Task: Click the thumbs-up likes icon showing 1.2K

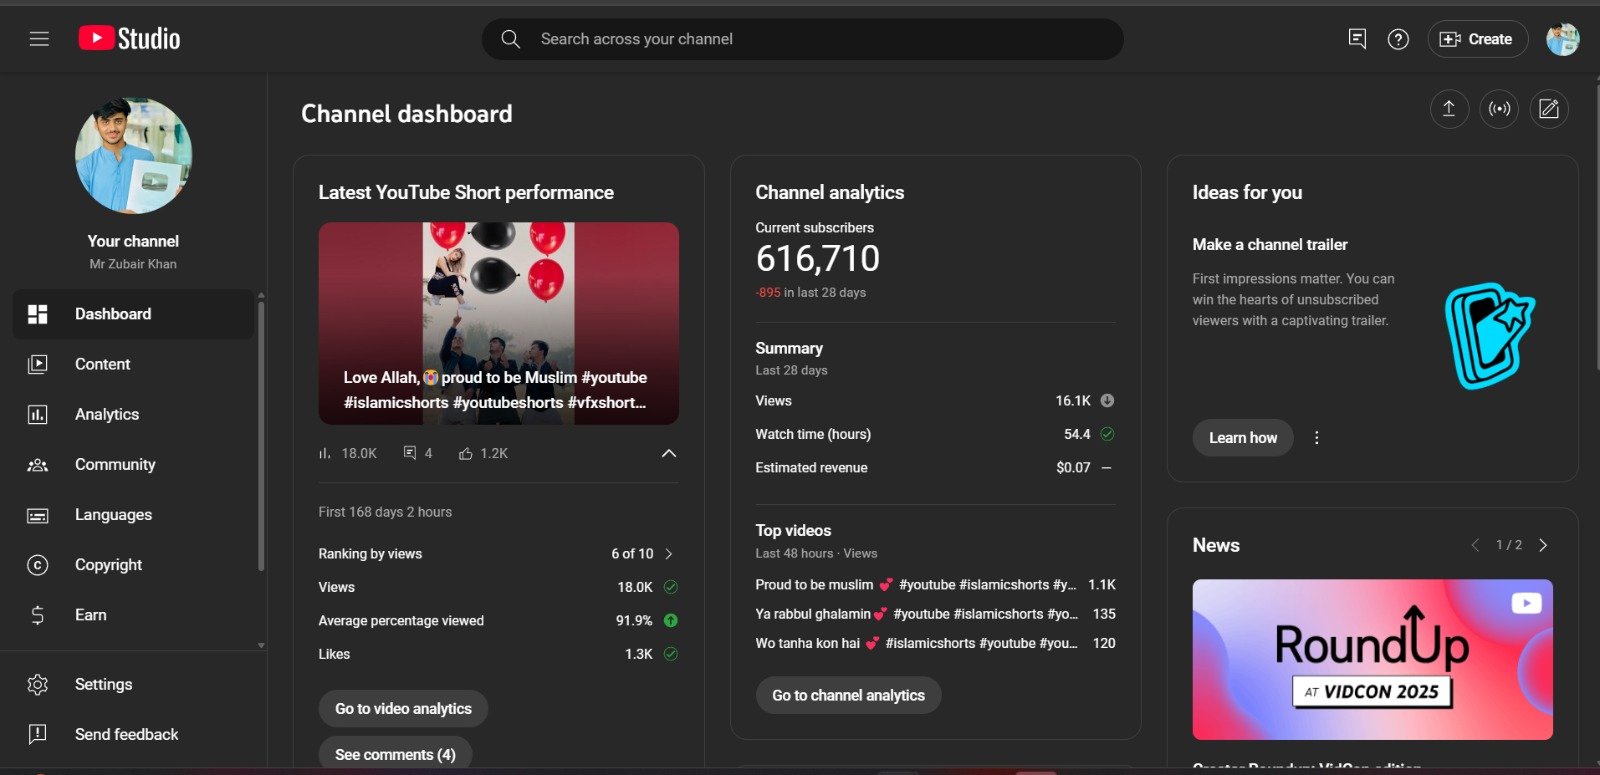Action: tap(466, 453)
